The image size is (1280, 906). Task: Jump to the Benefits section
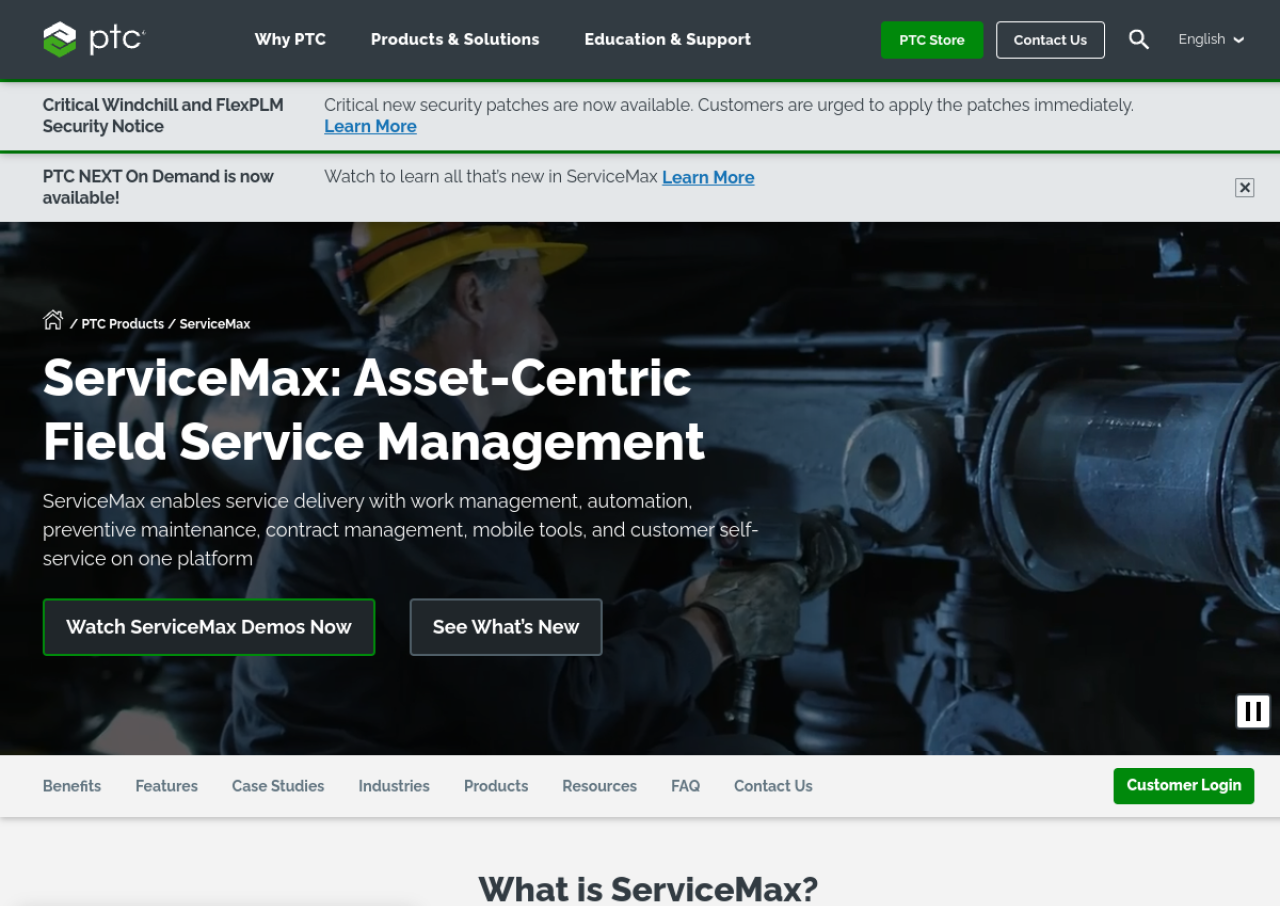tap(72, 786)
